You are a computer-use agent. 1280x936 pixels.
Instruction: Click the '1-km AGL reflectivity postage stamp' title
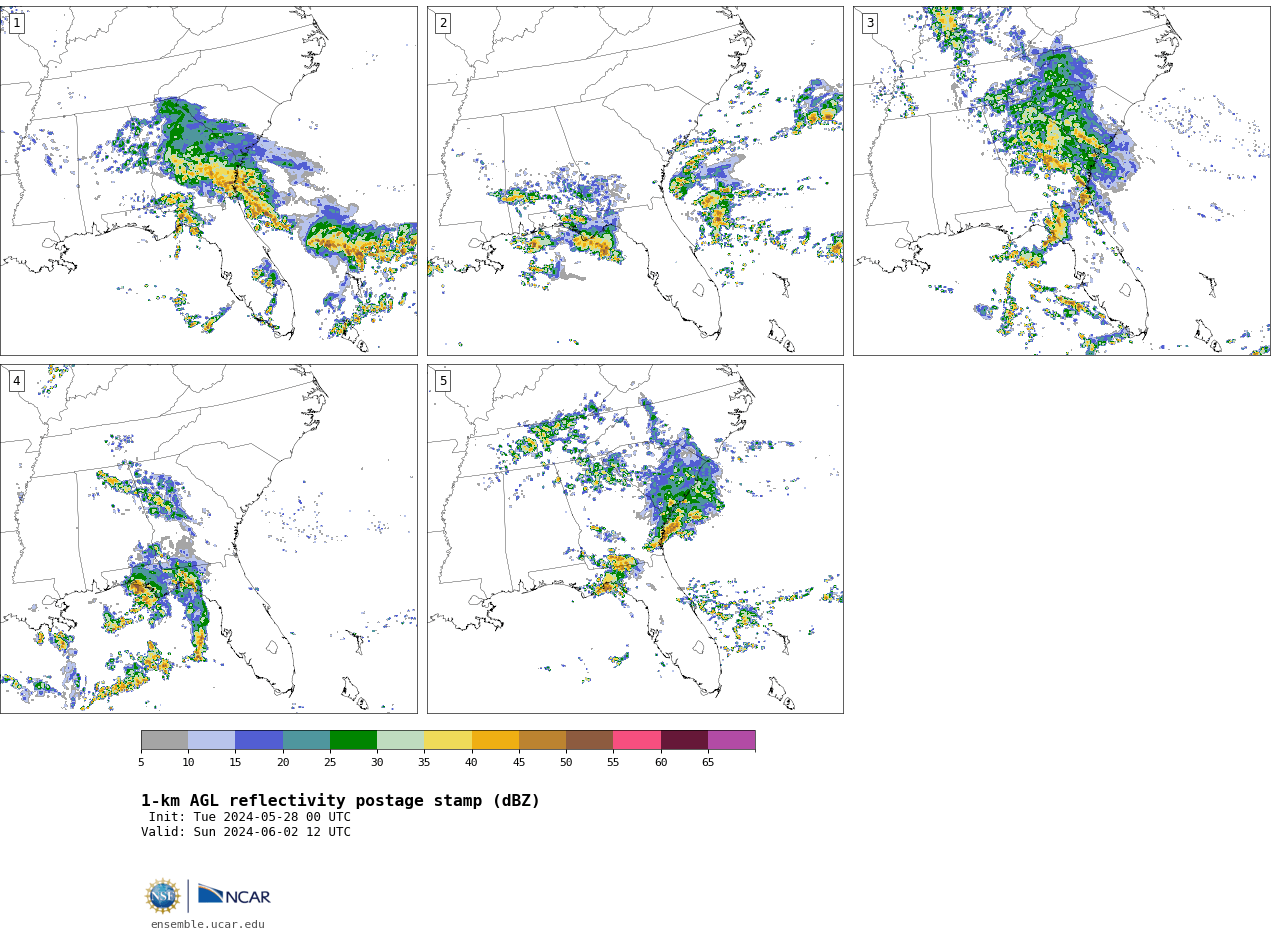[x=340, y=801]
